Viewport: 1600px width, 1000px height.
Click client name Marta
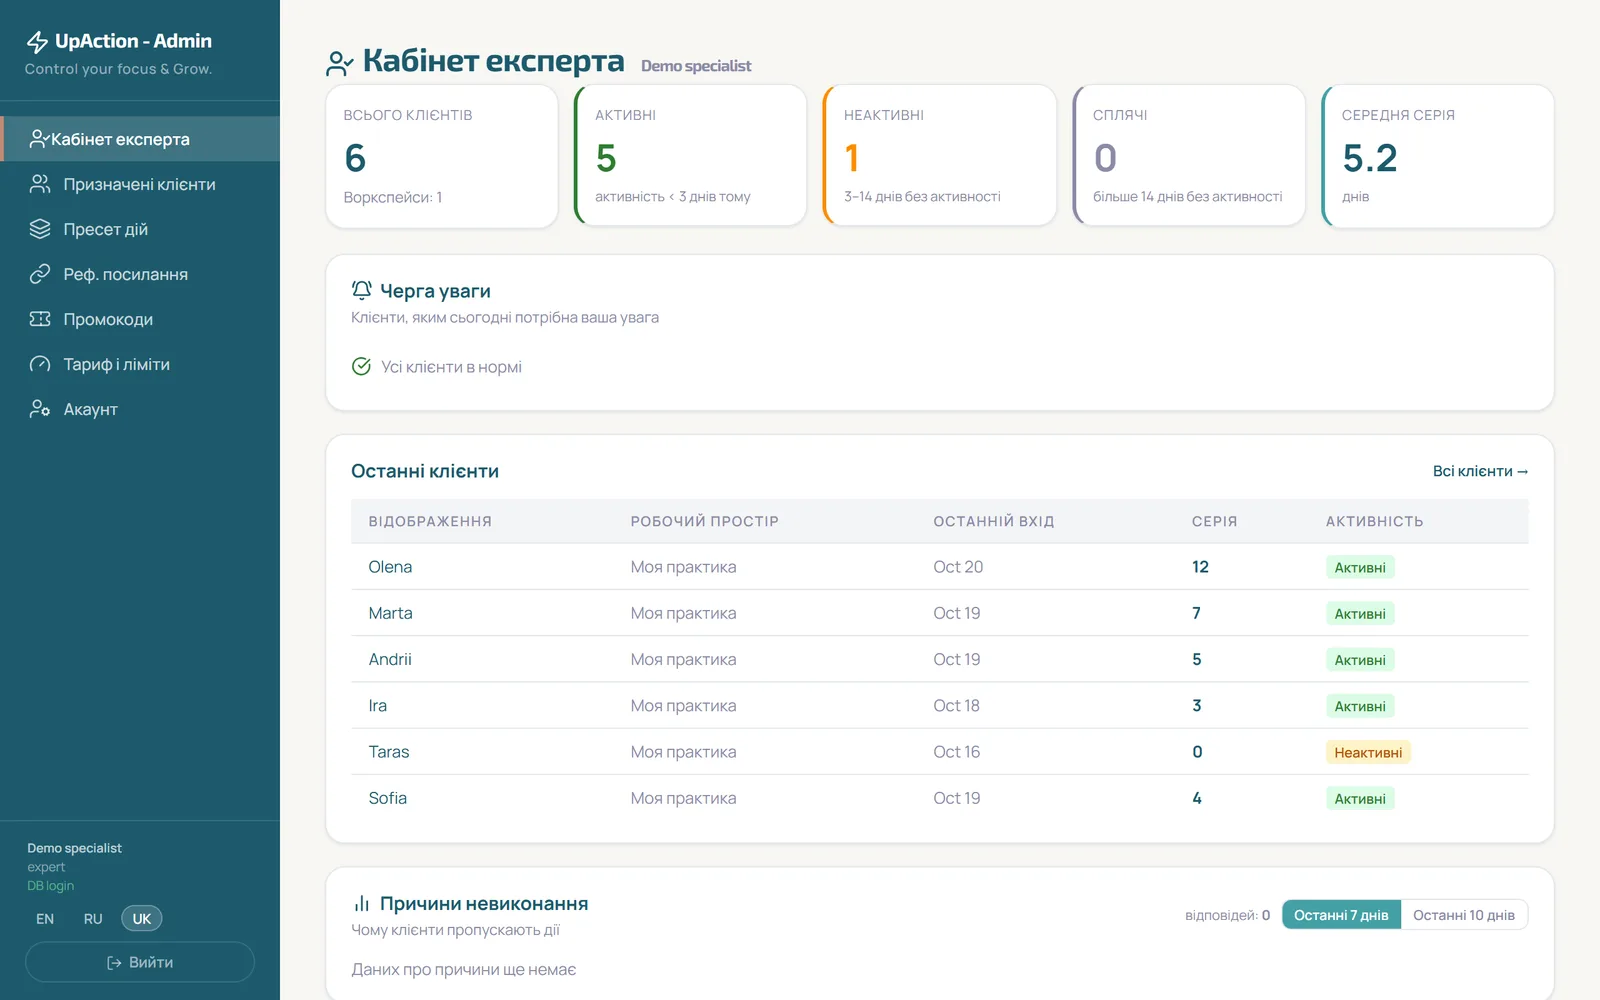pos(390,613)
